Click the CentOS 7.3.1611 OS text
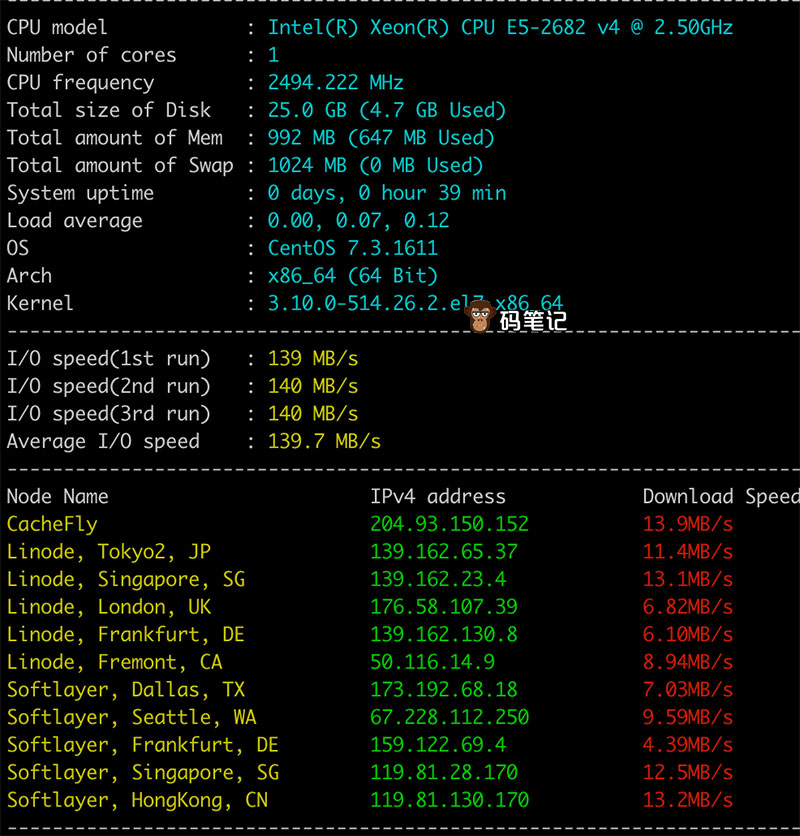This screenshot has width=800, height=836. (353, 248)
